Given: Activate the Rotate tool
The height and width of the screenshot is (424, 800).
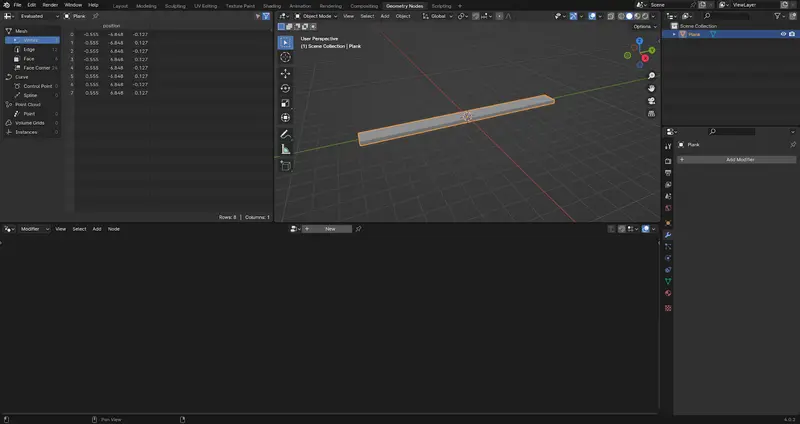Looking at the screenshot, I should pyautogui.click(x=285, y=88).
